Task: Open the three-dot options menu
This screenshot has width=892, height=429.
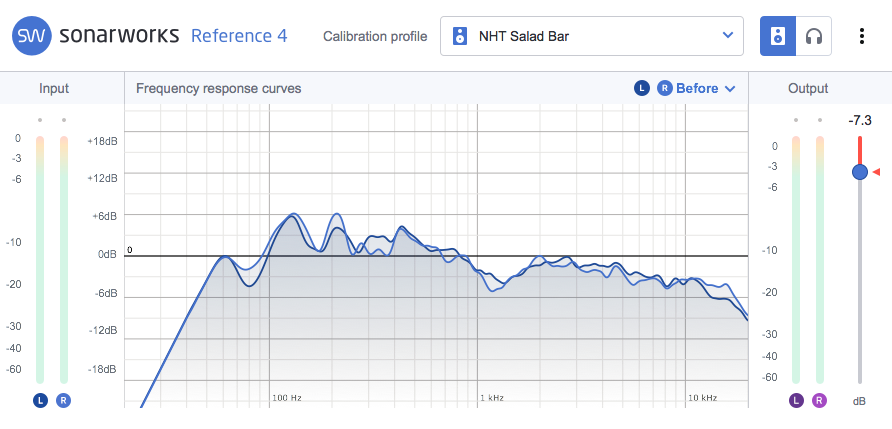Action: pos(862,36)
